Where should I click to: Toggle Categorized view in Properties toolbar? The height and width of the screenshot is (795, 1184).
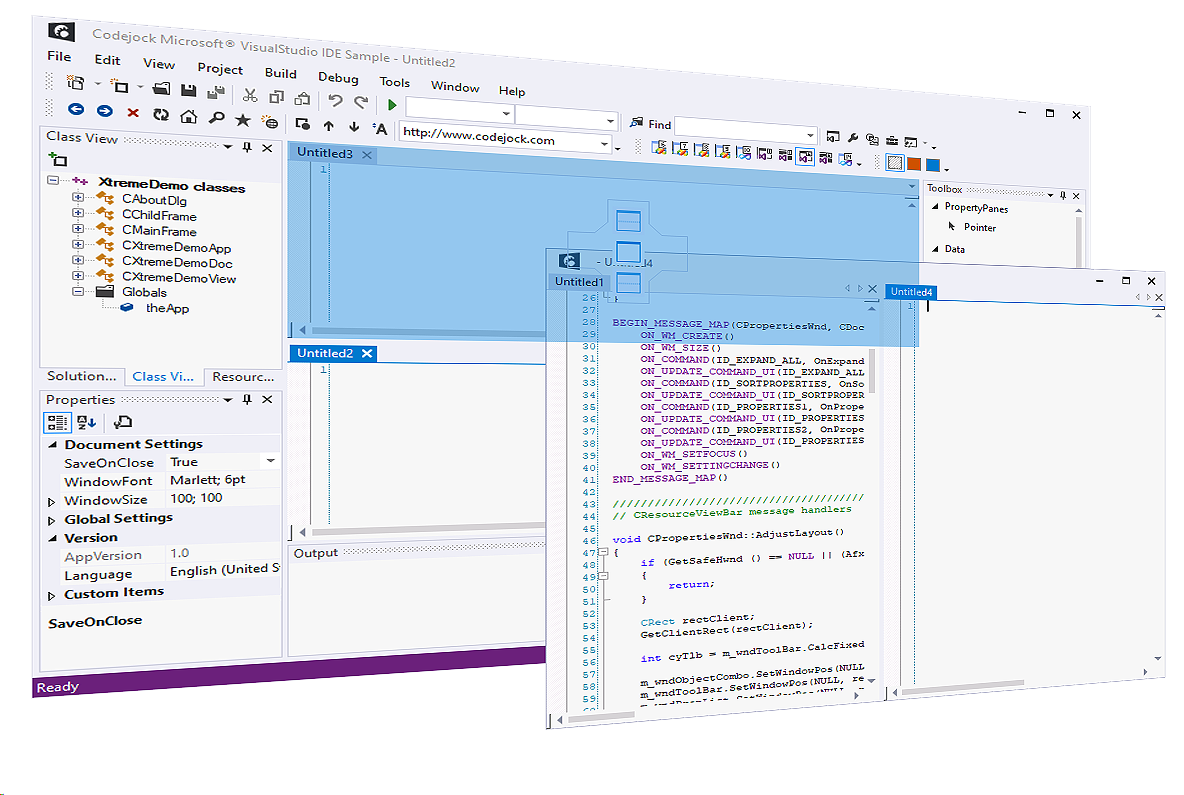click(x=57, y=422)
